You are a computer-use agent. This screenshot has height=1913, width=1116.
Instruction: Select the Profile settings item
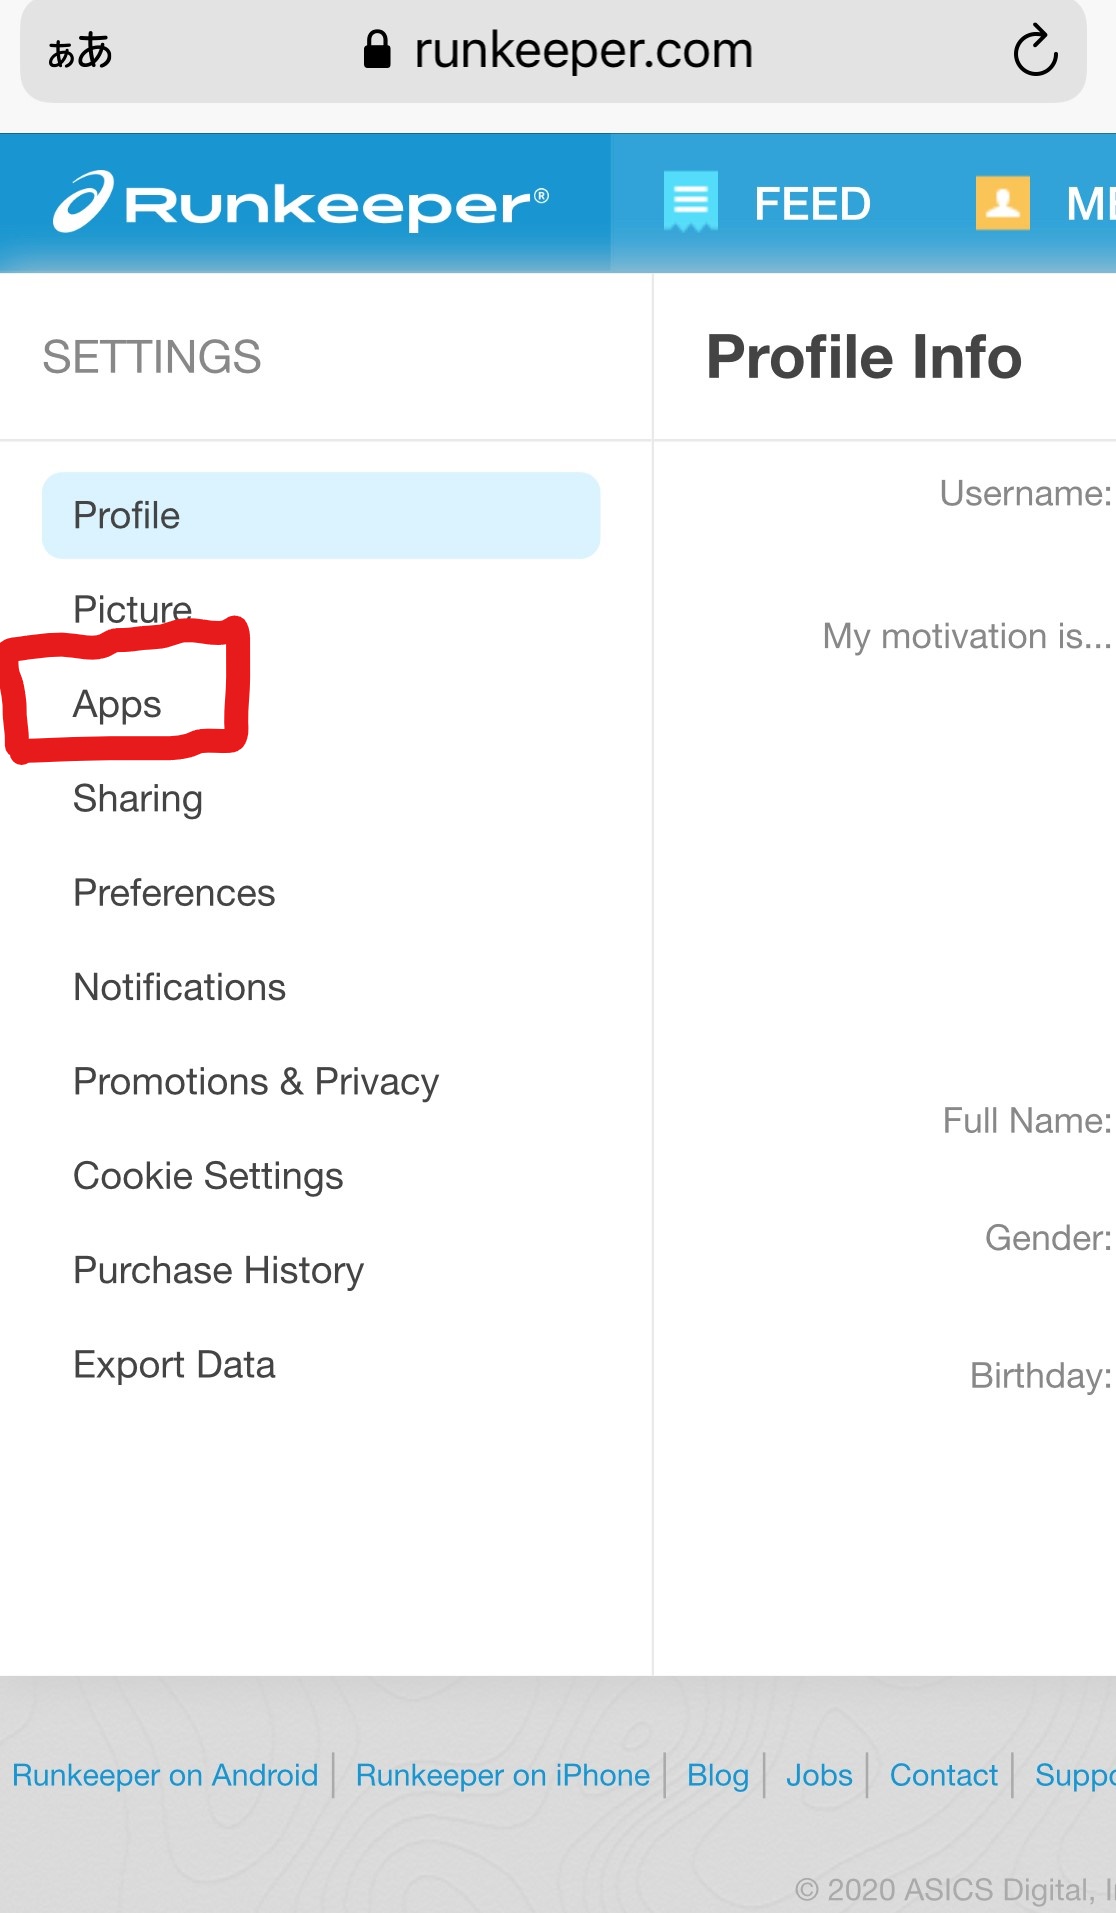(x=321, y=515)
